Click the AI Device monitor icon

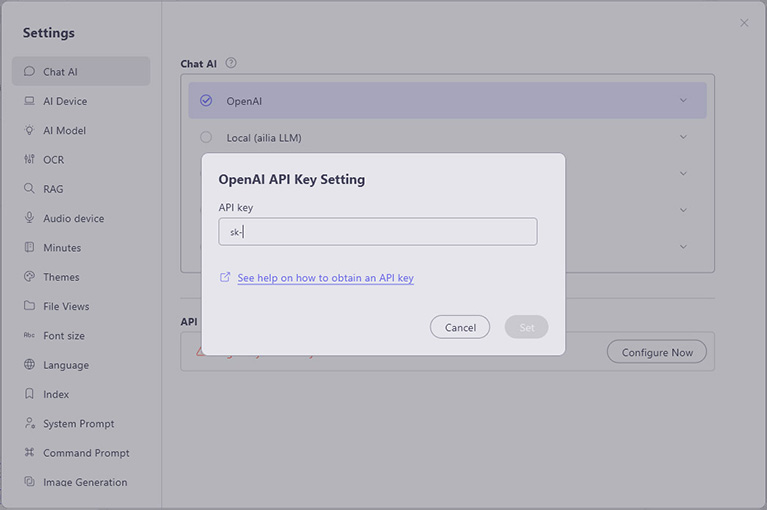(x=29, y=101)
